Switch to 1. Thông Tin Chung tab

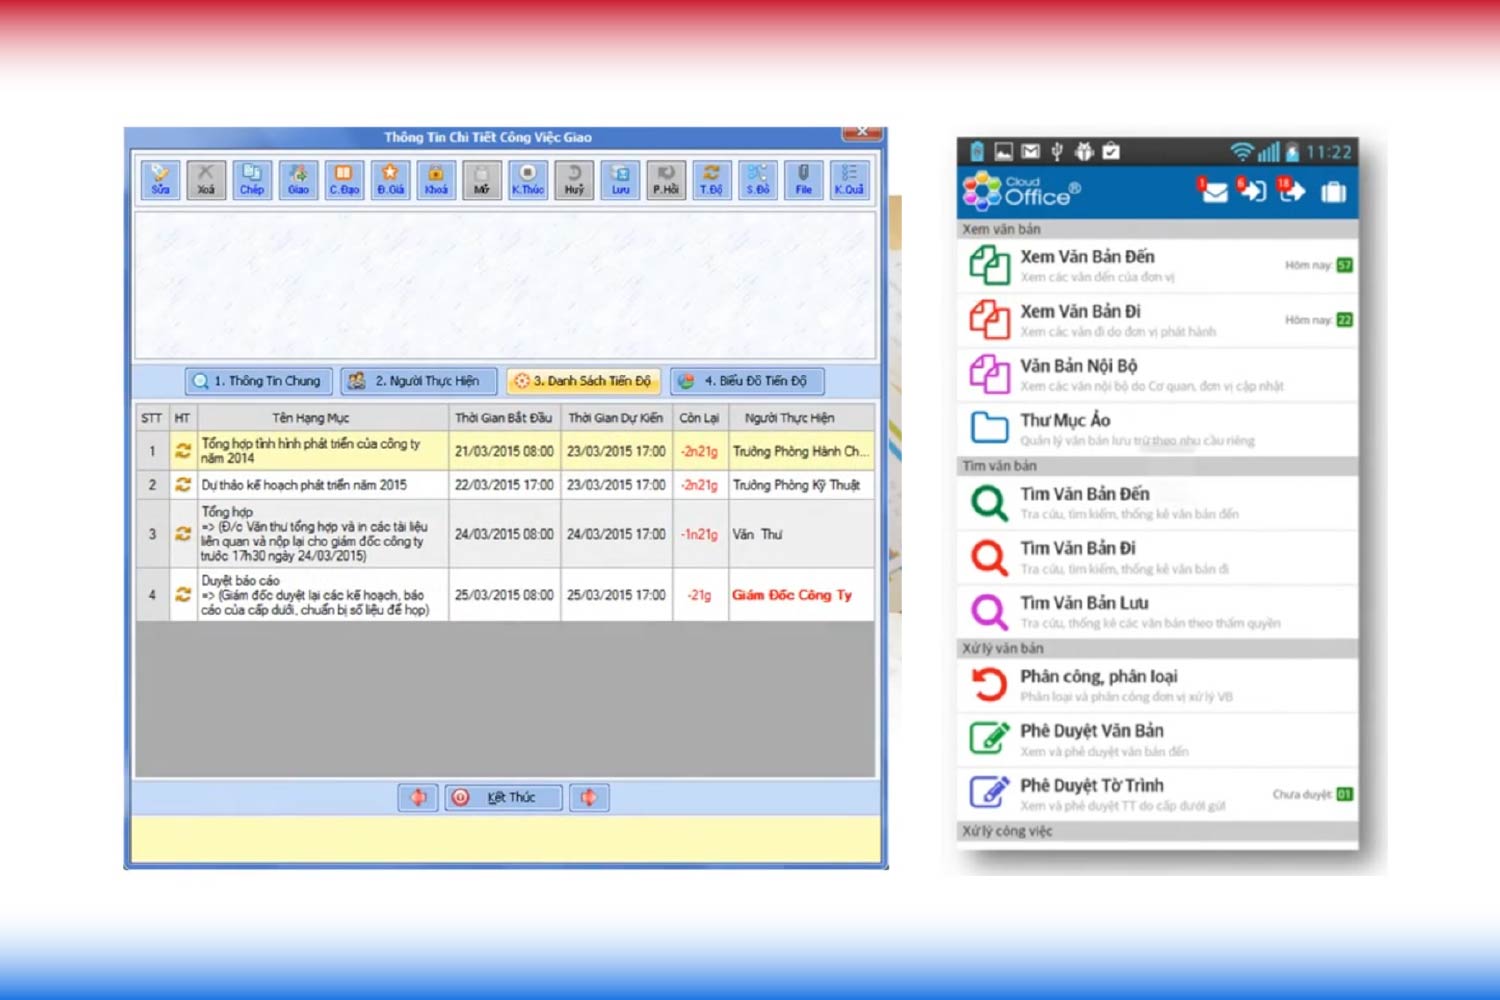point(258,381)
